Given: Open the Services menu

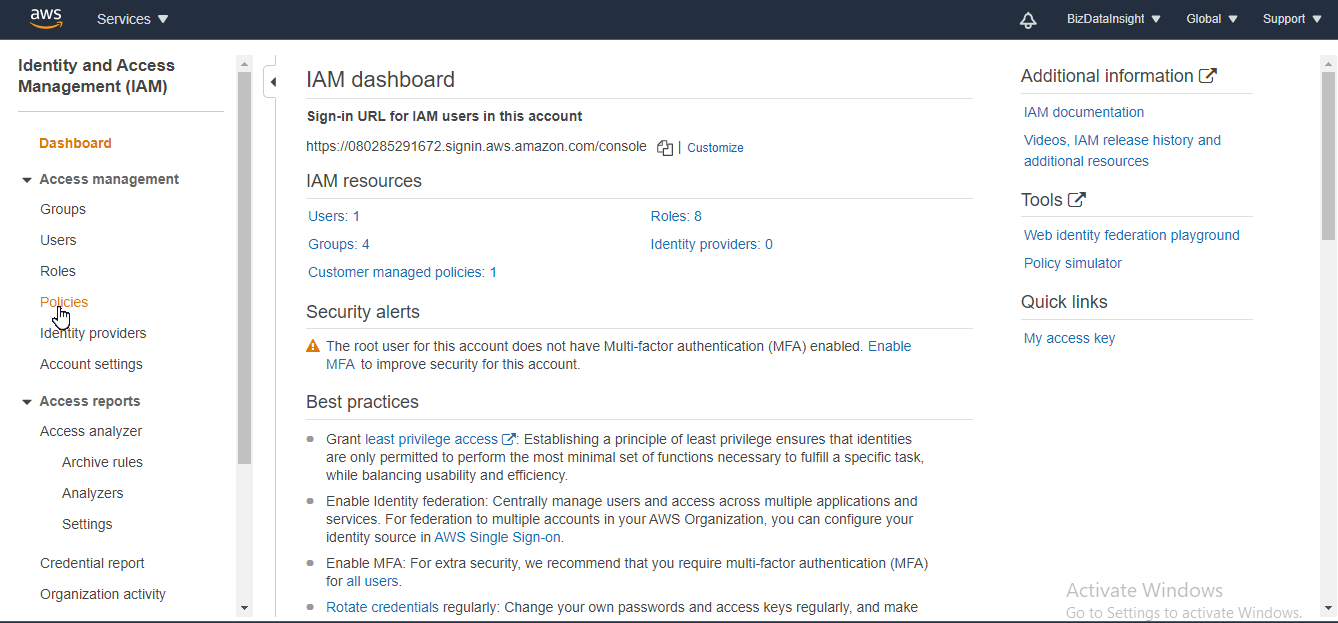Looking at the screenshot, I should (x=132, y=18).
